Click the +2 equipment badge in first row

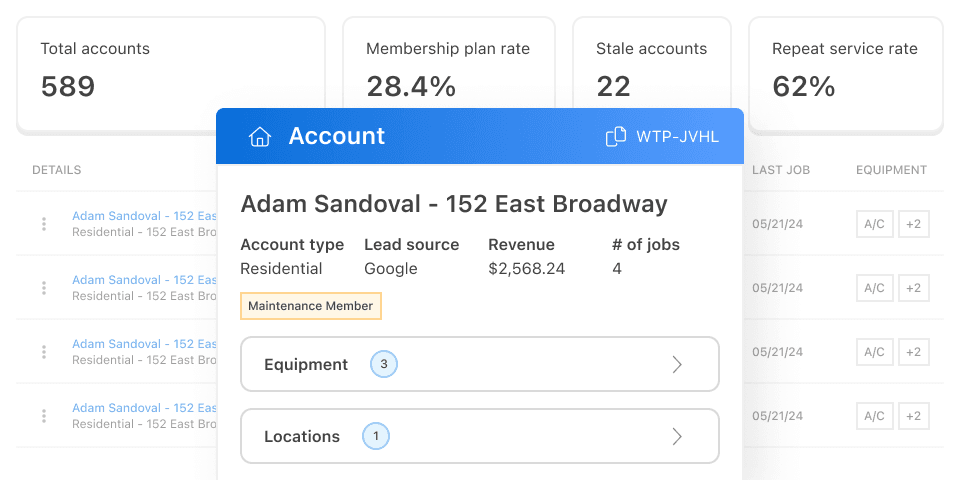[x=913, y=224]
